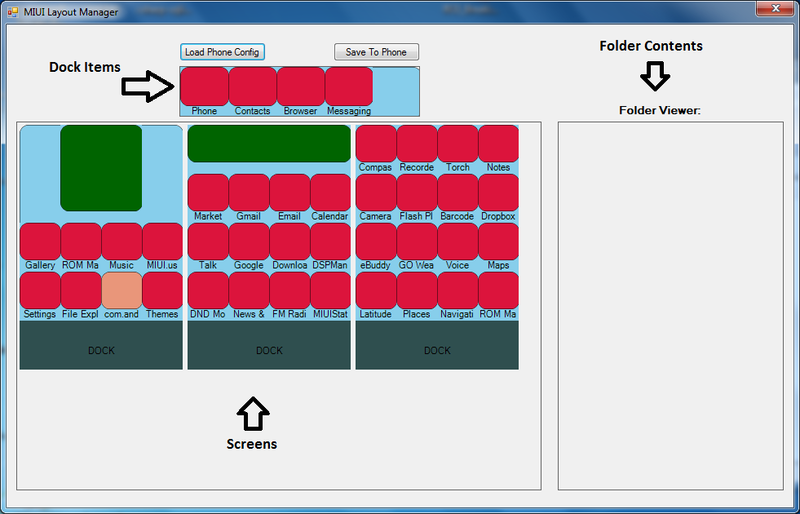Select the Contacts dock item icon
The height and width of the screenshot is (514, 800).
(x=252, y=86)
